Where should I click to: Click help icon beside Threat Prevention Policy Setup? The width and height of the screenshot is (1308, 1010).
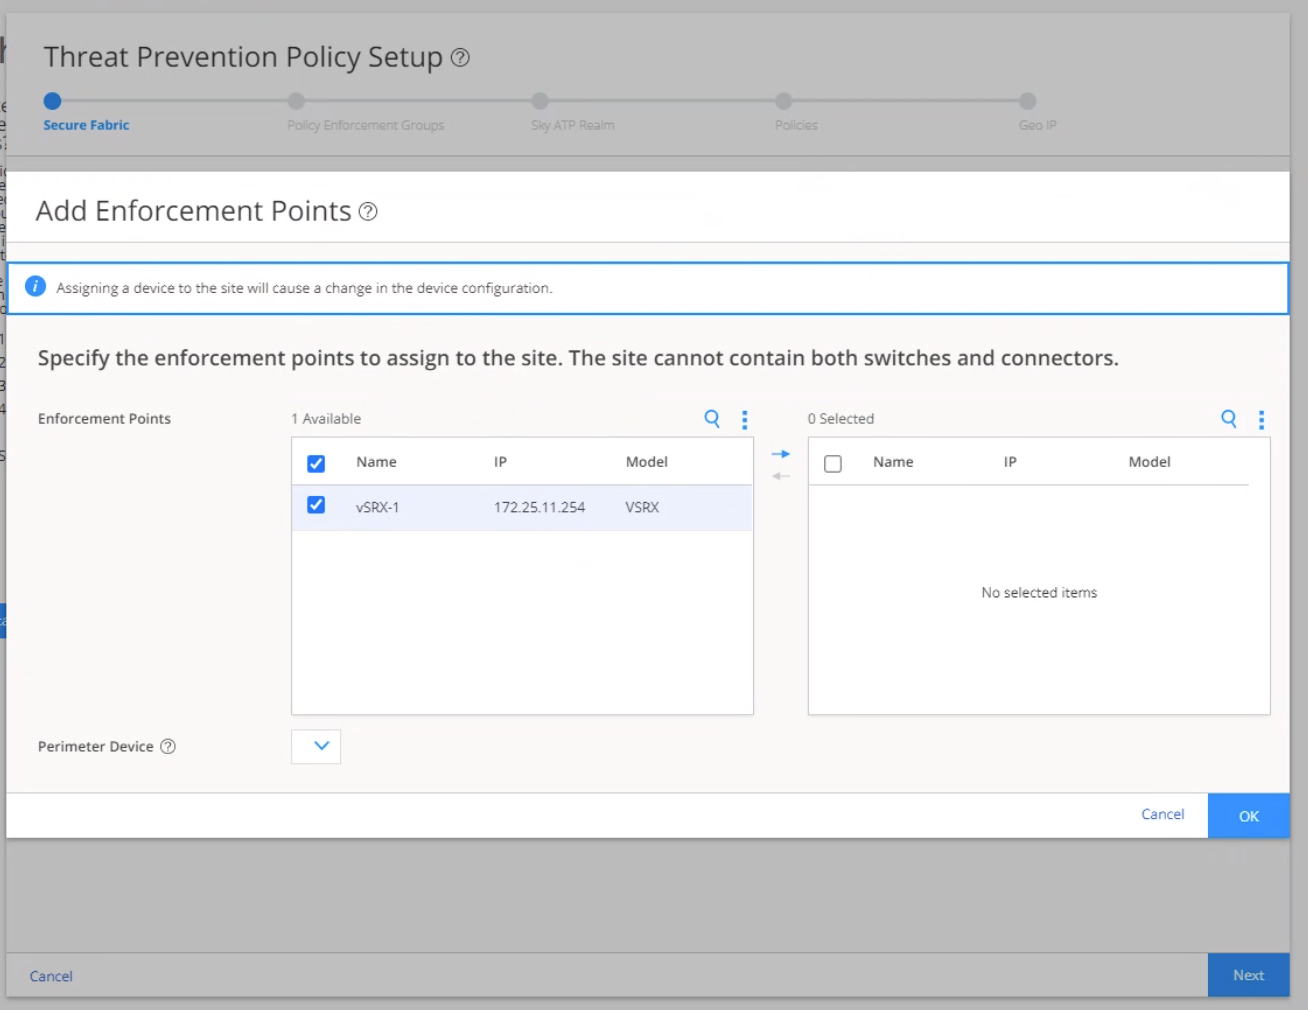[460, 58]
